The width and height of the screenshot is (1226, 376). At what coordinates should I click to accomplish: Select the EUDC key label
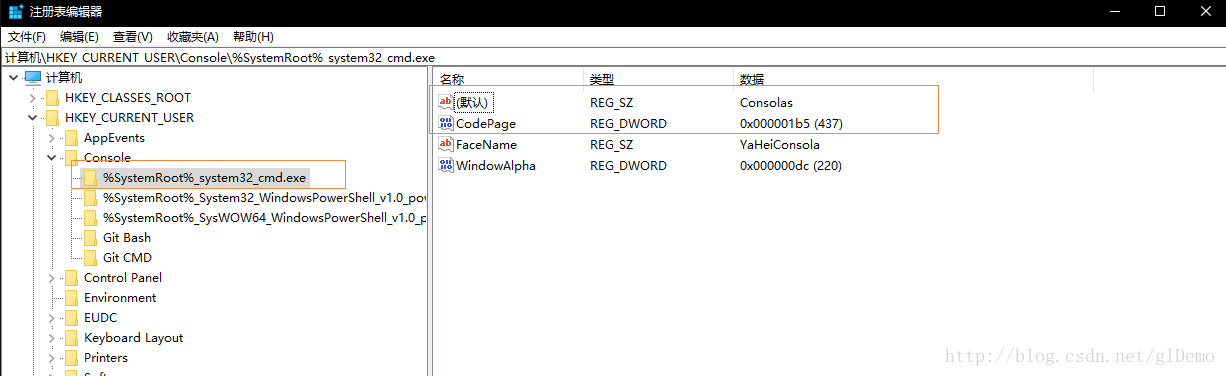100,318
